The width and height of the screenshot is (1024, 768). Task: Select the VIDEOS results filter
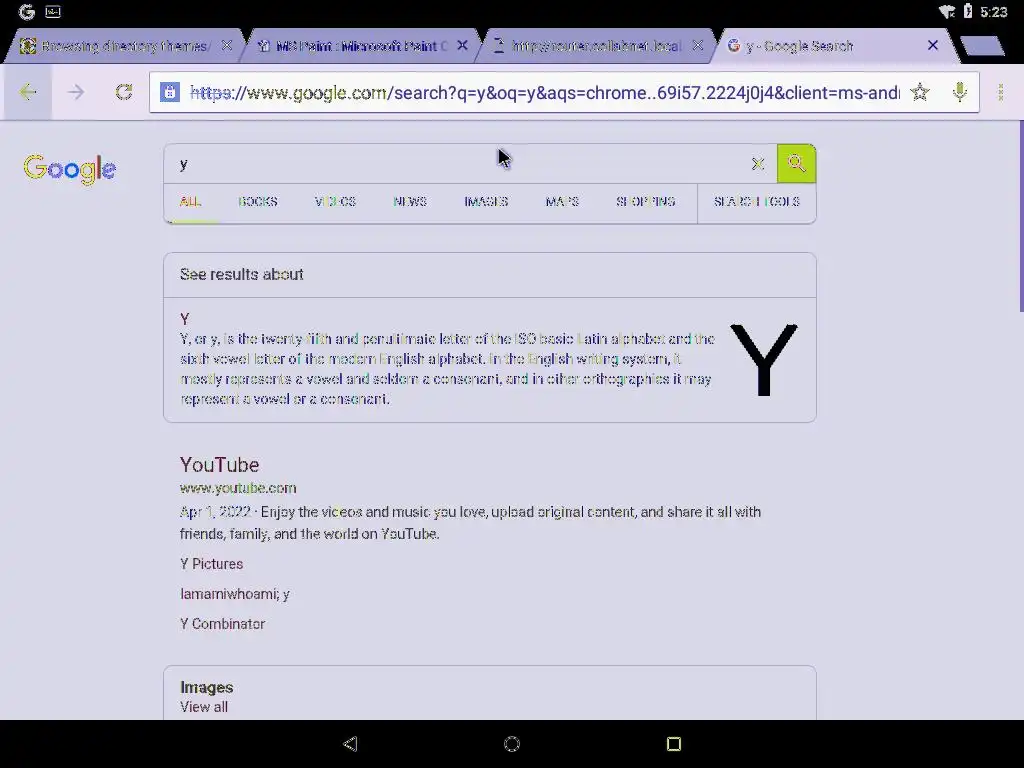click(x=335, y=201)
